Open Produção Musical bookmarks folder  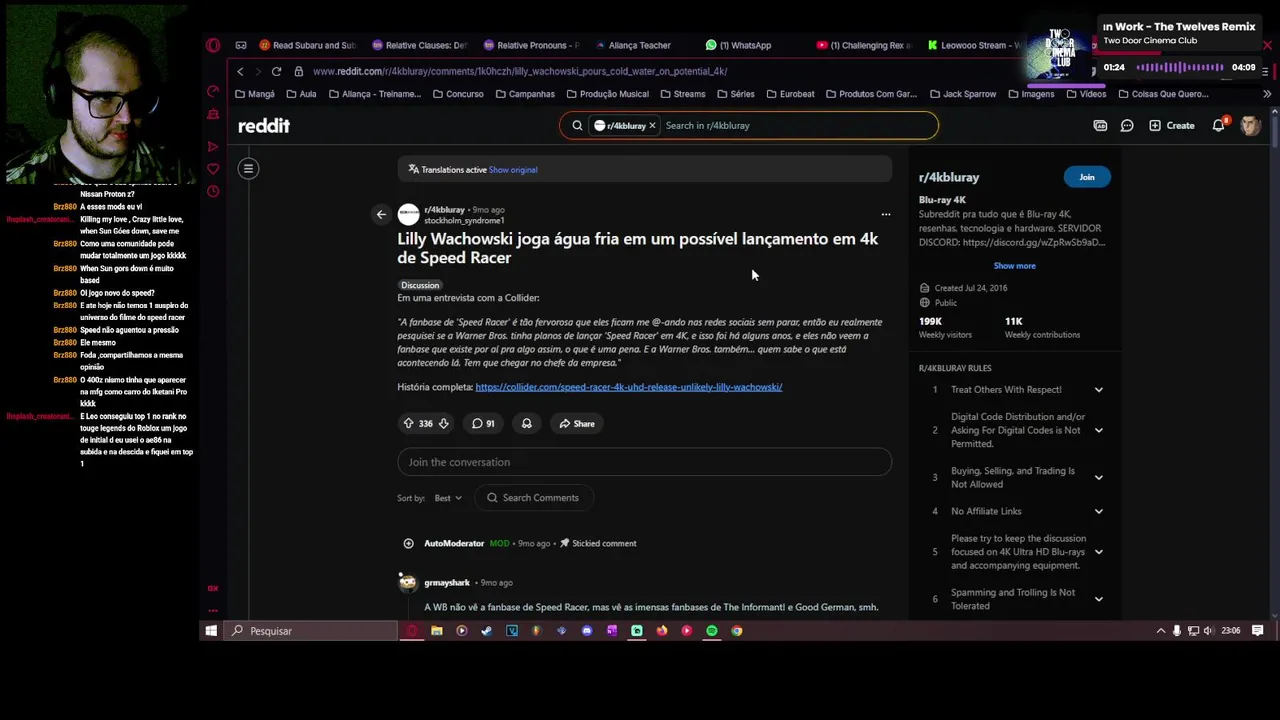click(608, 94)
